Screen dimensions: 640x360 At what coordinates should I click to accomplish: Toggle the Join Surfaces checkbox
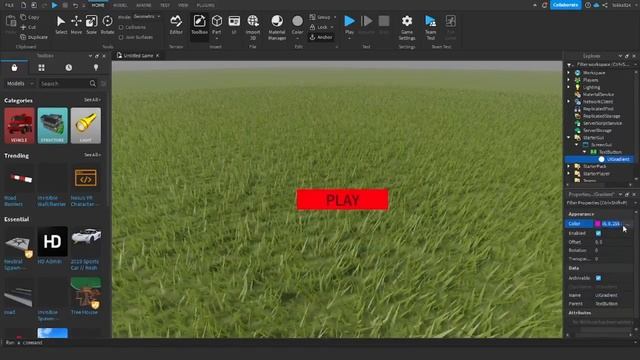point(121,37)
